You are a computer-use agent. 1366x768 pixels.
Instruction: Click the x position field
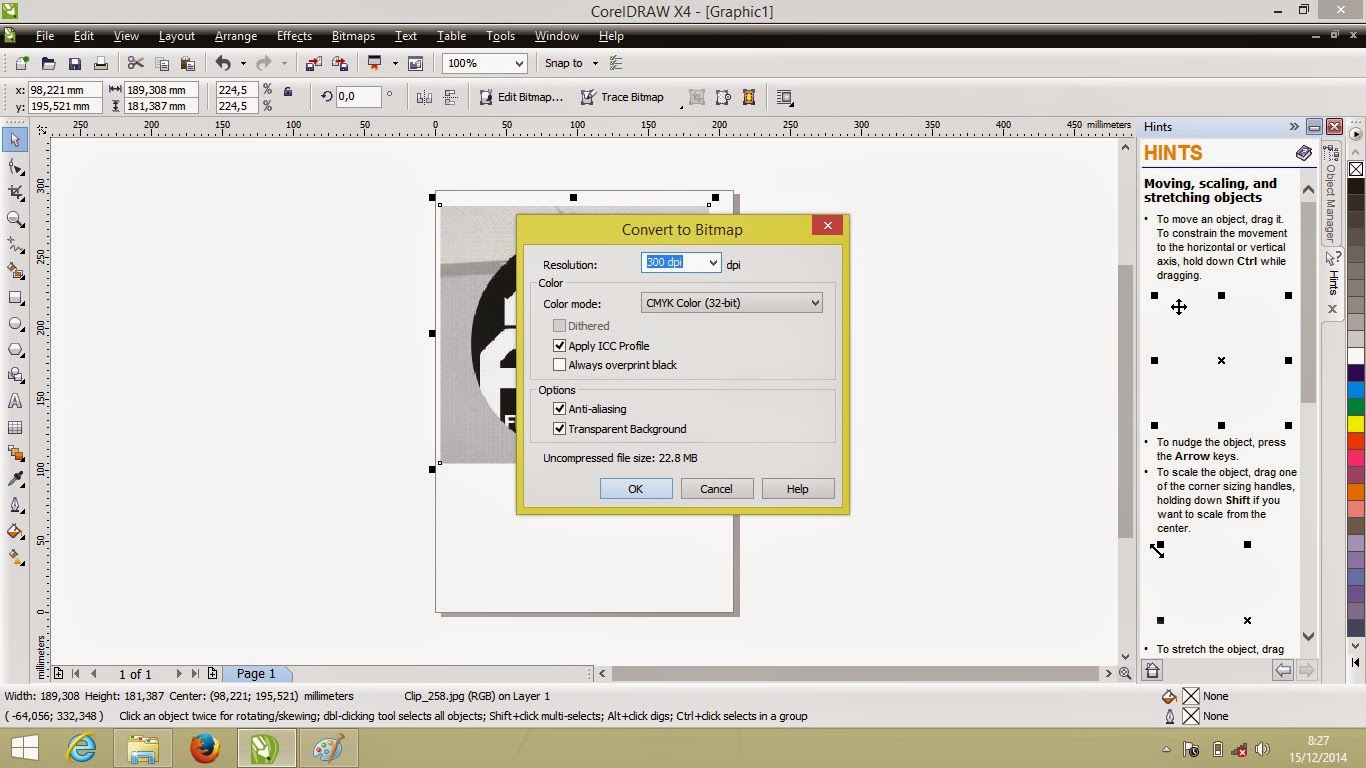[65, 90]
